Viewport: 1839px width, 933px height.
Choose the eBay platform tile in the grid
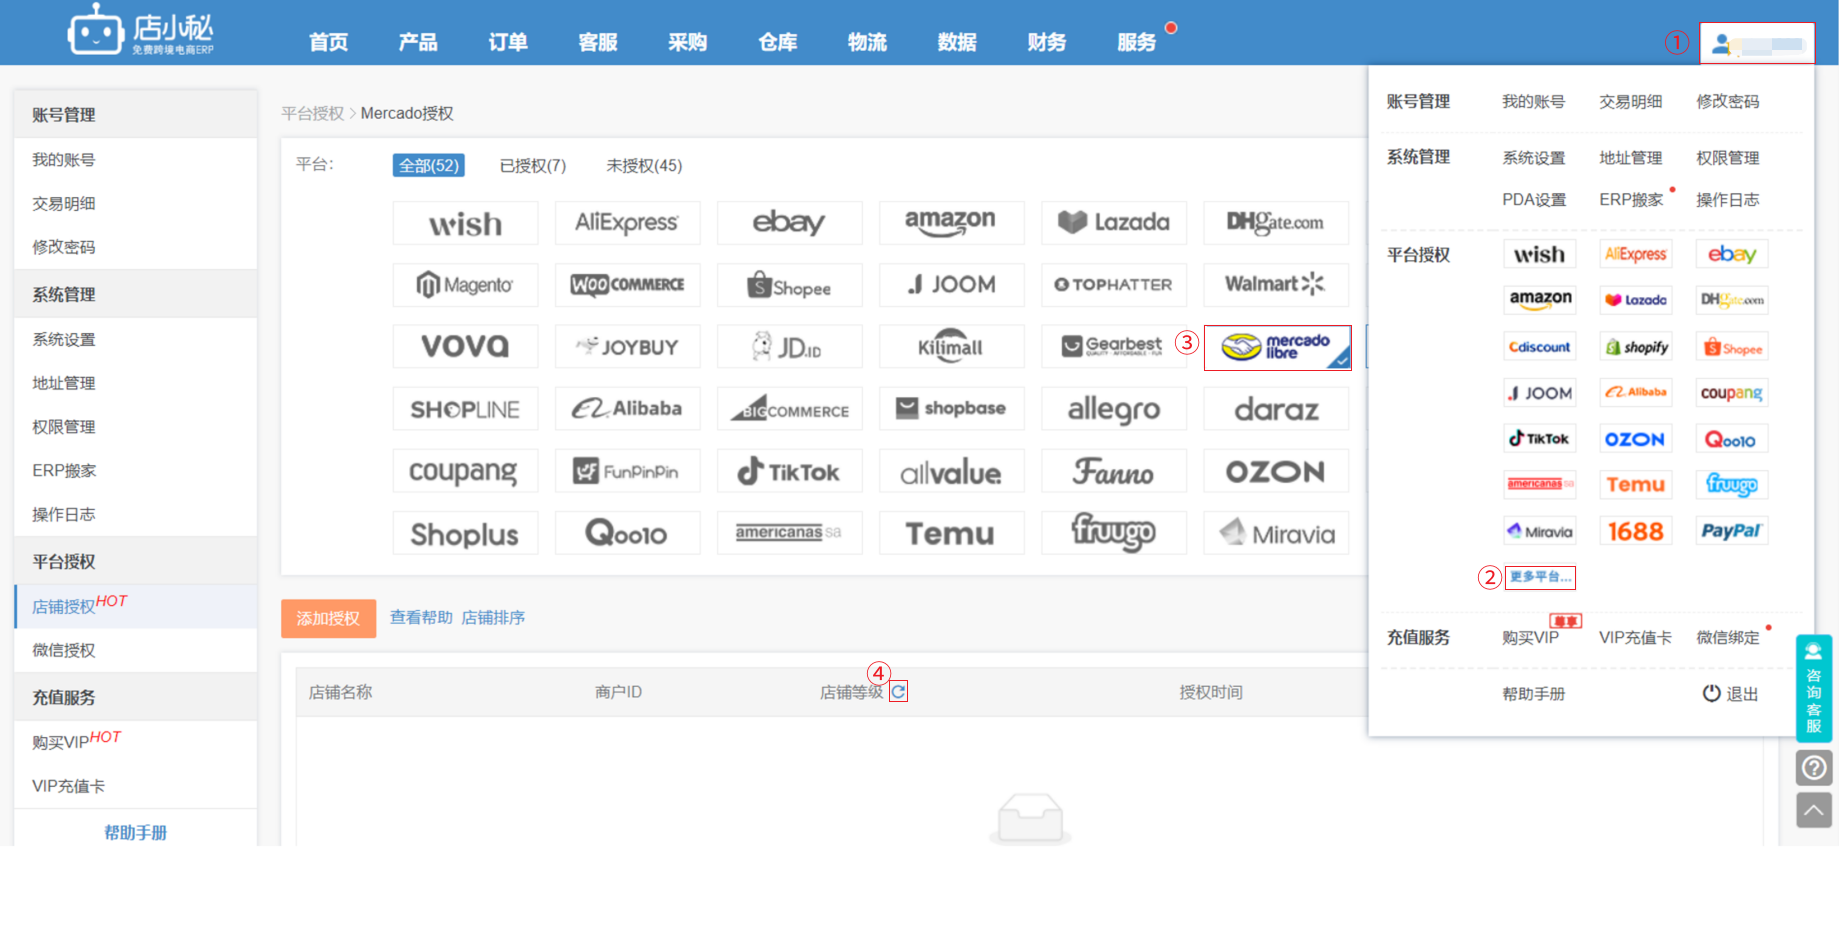790,223
